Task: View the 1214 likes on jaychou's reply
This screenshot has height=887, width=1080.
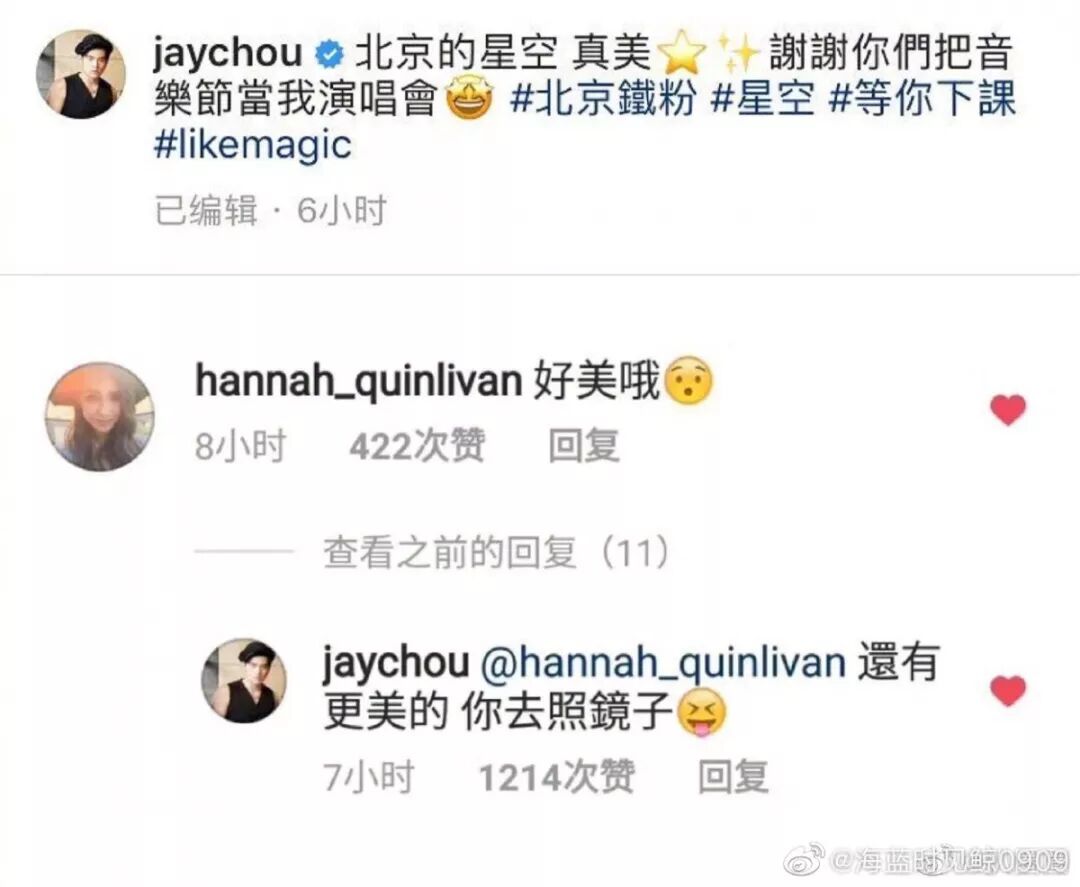Action: [x=557, y=777]
